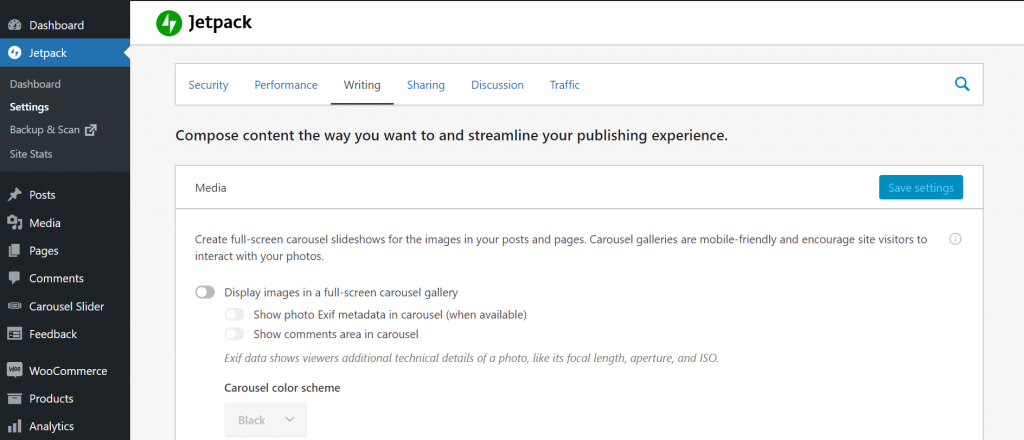Switch to the Traffic tab
1024x440 pixels.
[565, 85]
